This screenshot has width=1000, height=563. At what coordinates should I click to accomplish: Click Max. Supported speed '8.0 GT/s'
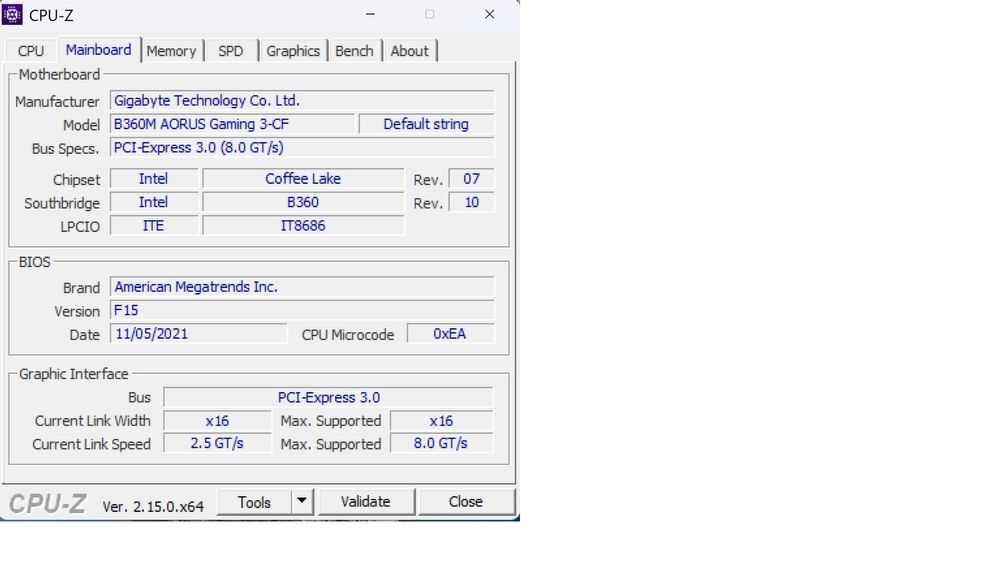tap(441, 444)
